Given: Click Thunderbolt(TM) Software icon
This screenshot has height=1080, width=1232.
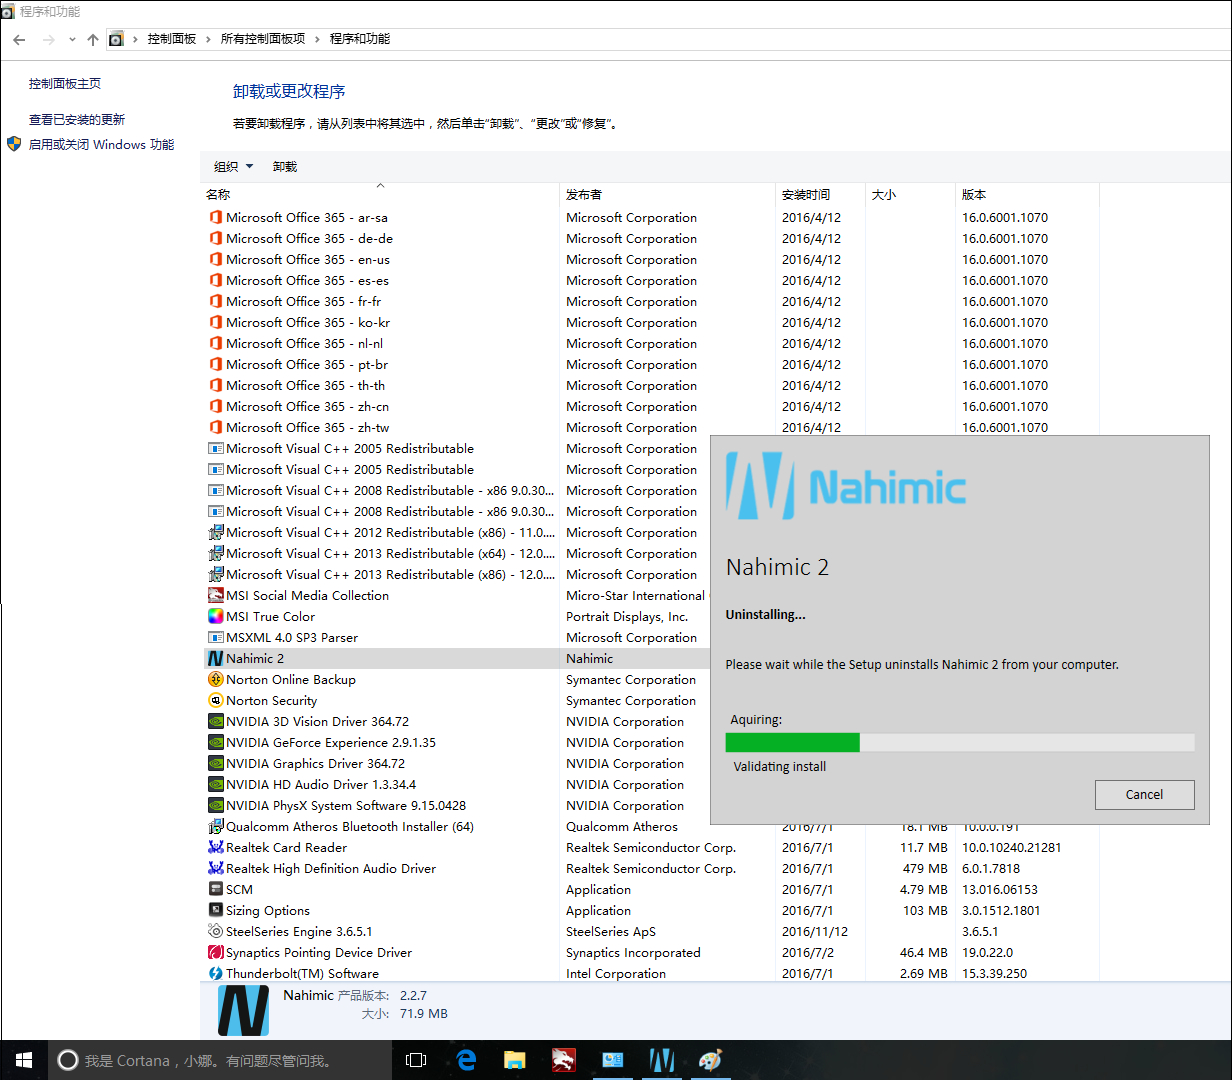Looking at the screenshot, I should point(215,974).
